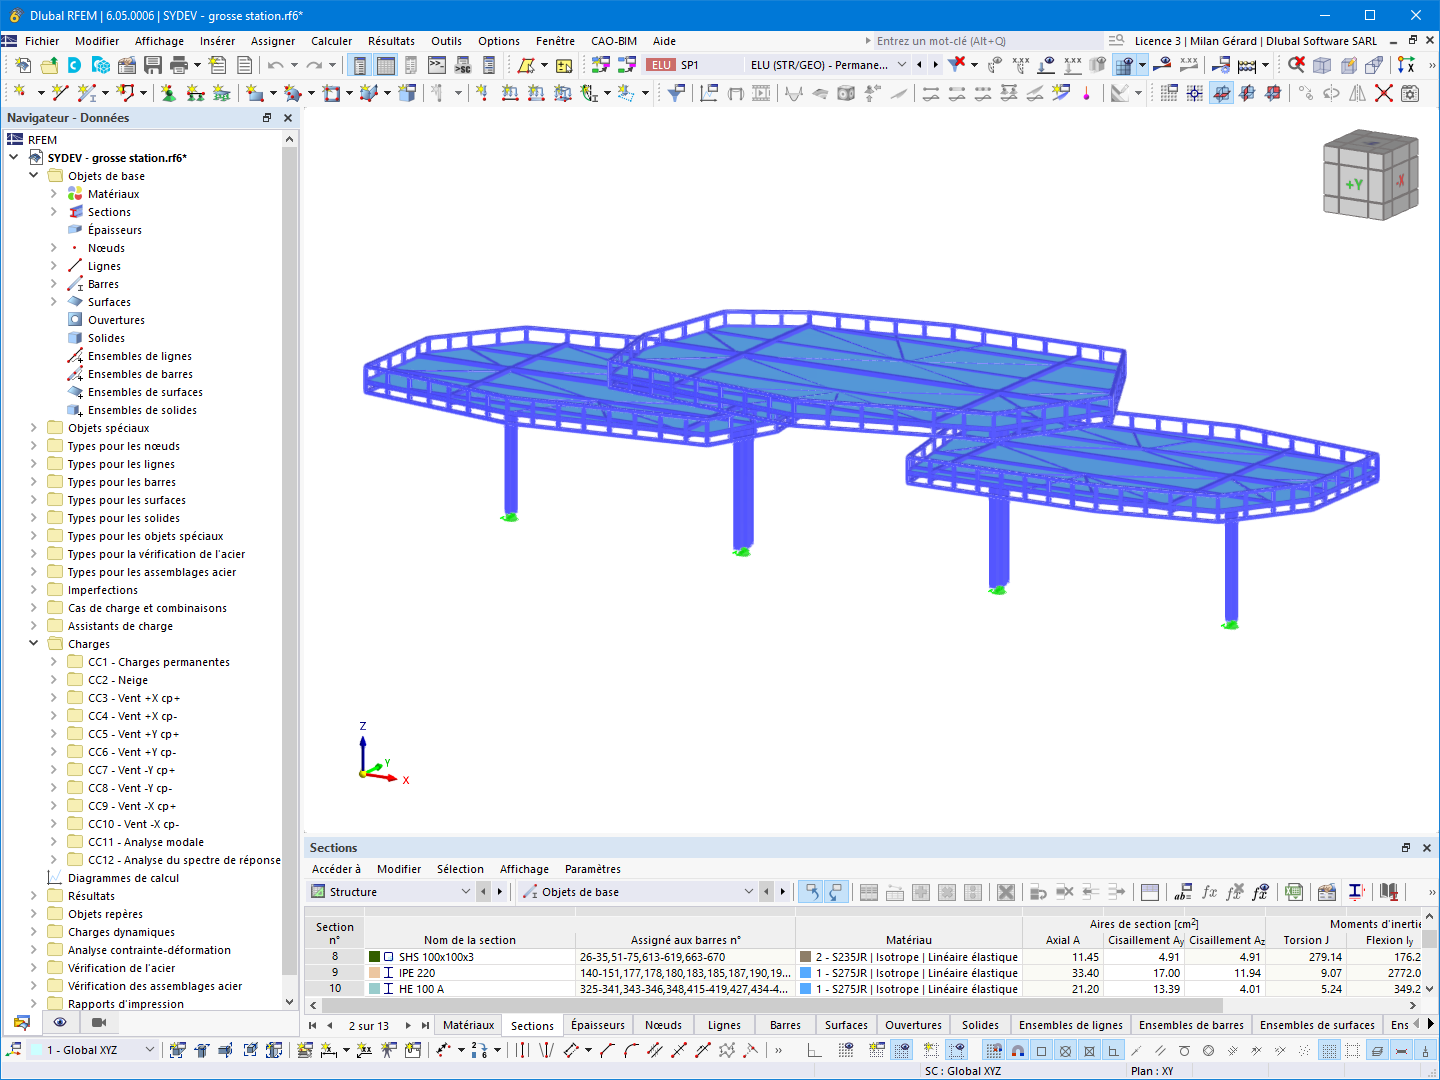Click the IPE 220 section color swatch
1440x1080 pixels.
click(374, 973)
